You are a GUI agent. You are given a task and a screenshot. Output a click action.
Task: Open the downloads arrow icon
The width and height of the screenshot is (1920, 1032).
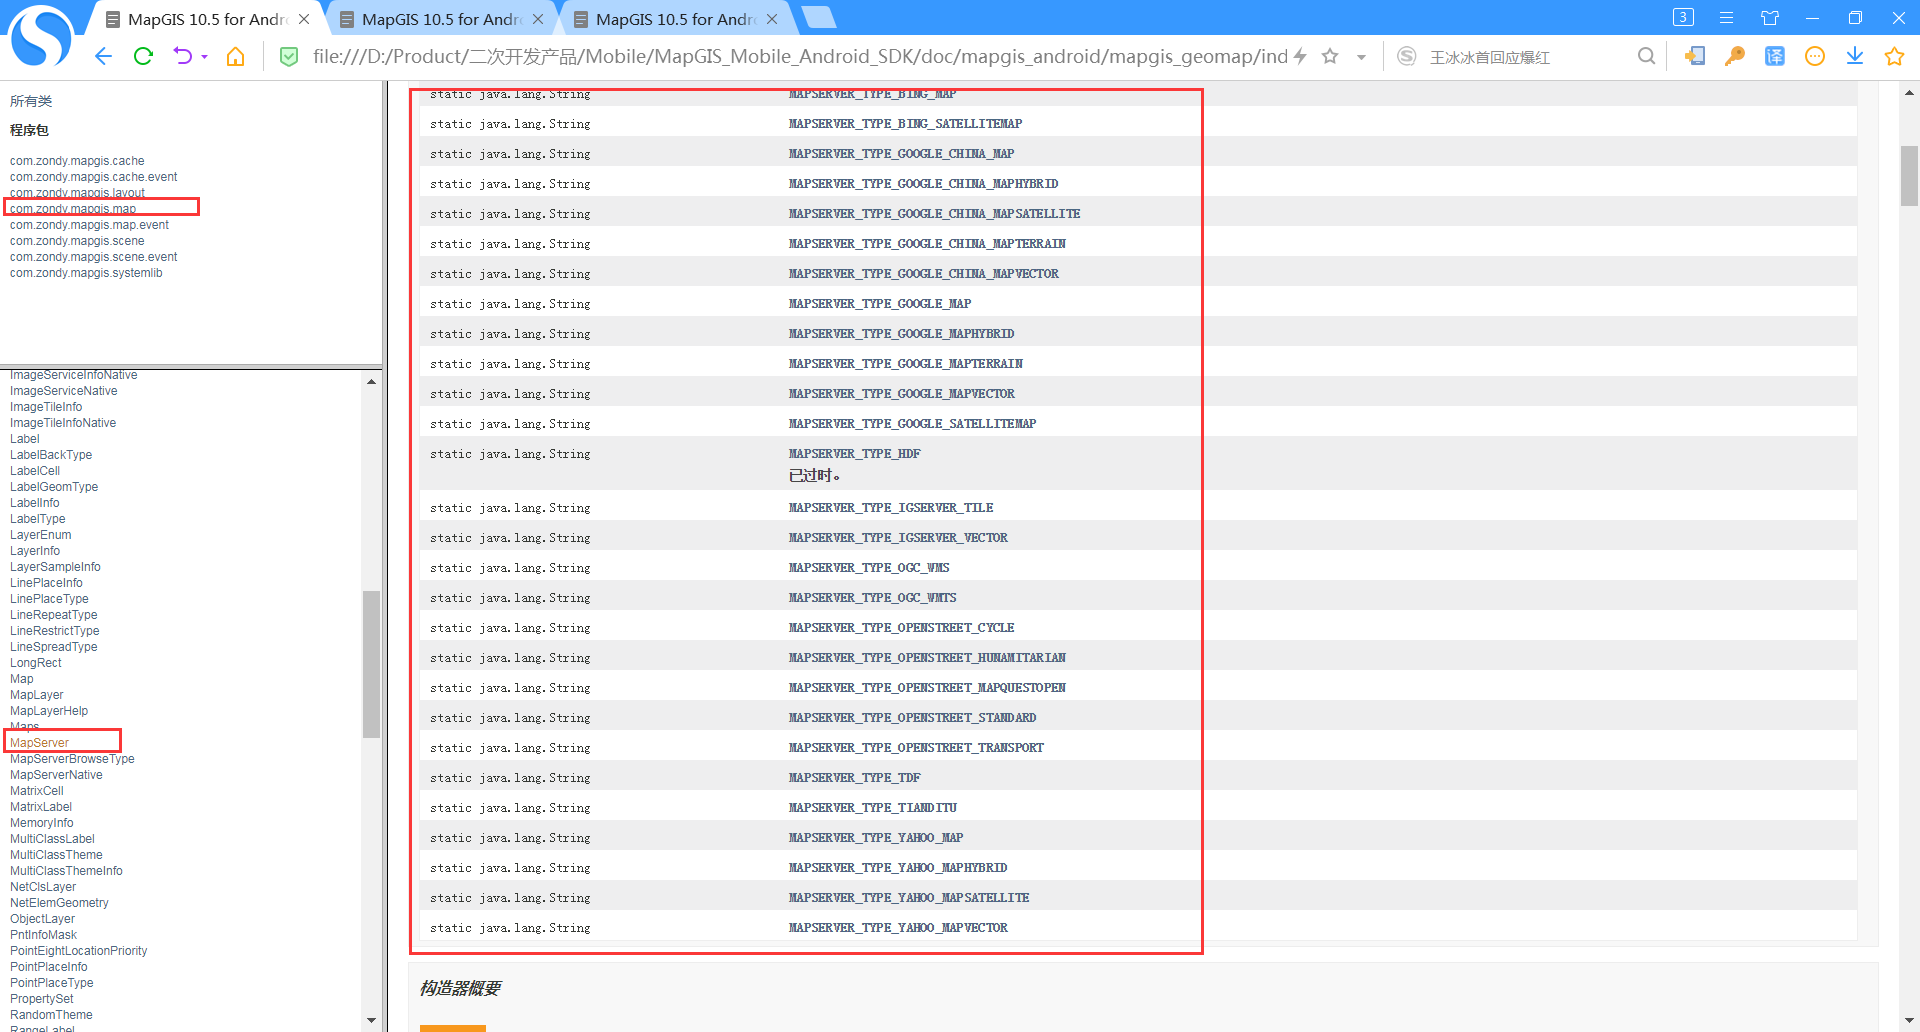1855,57
